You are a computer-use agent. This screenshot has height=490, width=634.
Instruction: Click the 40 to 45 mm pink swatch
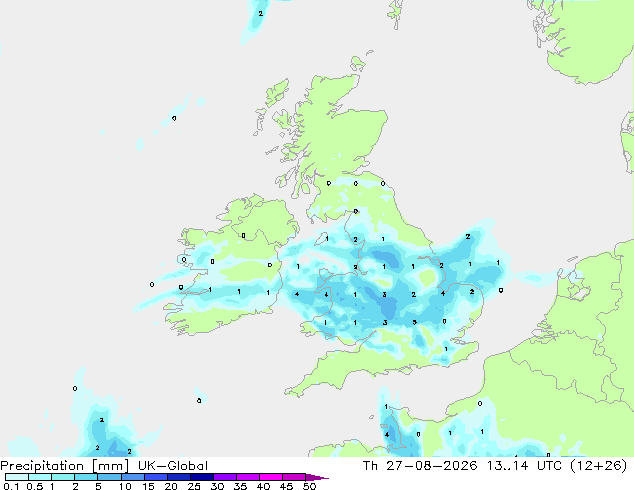click(x=271, y=477)
